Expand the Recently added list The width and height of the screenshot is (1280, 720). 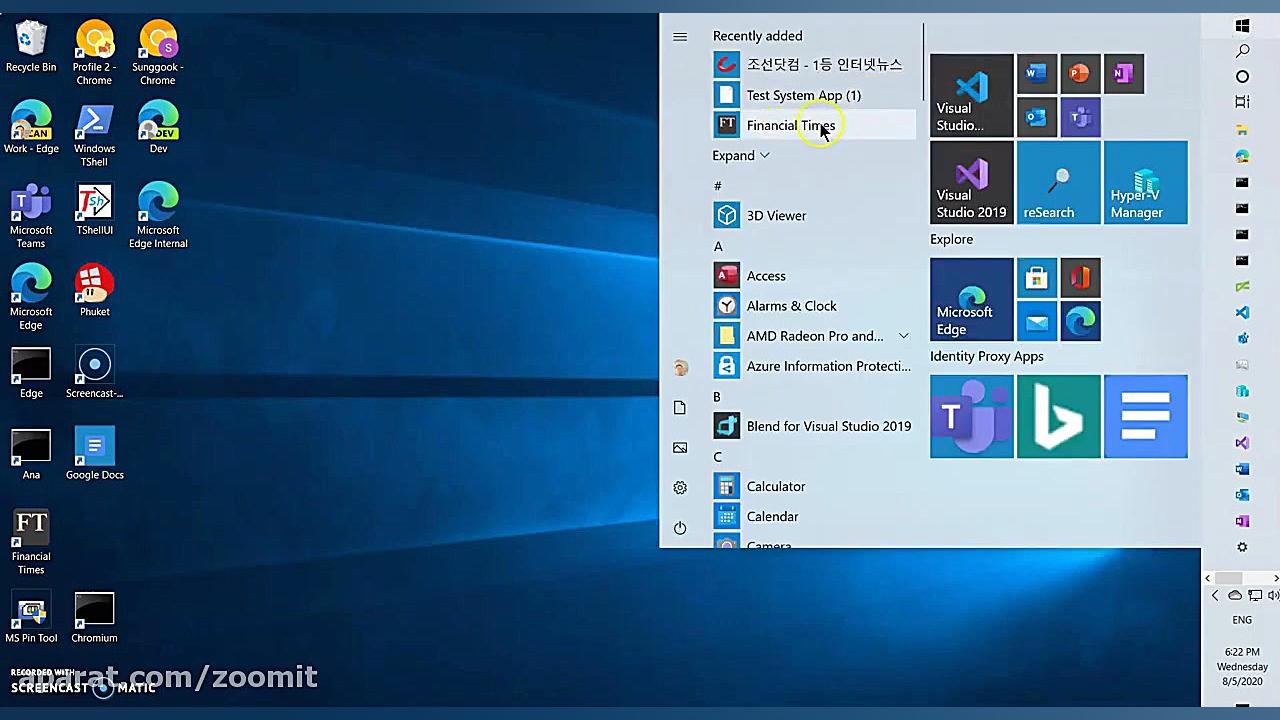[x=740, y=155]
